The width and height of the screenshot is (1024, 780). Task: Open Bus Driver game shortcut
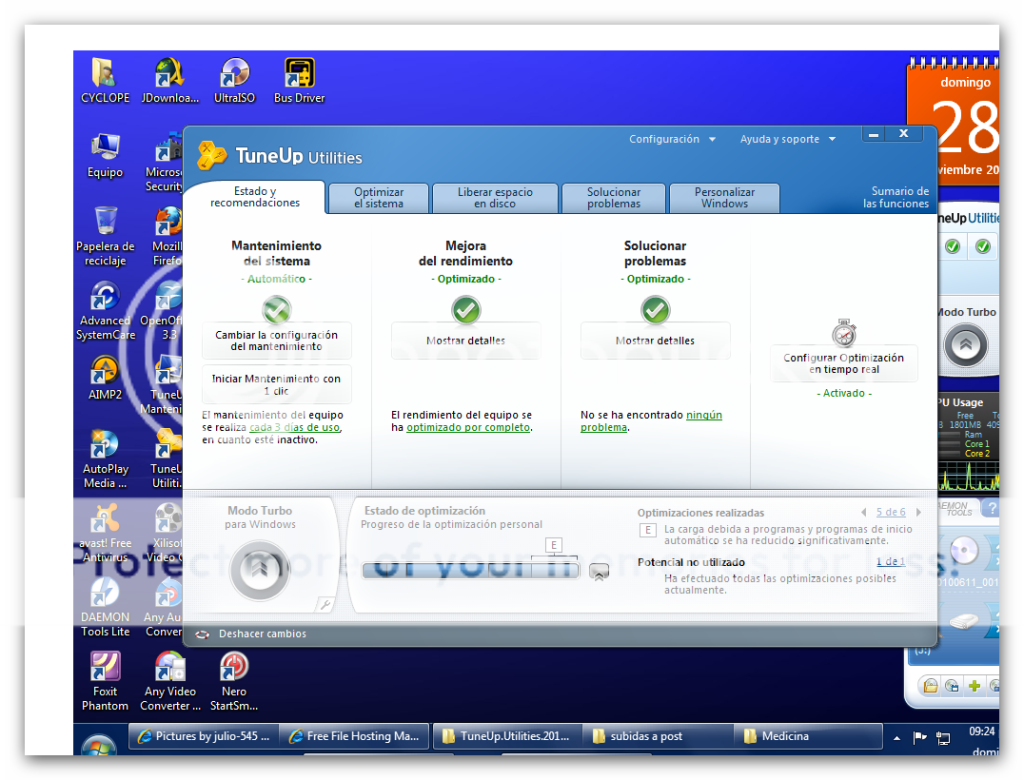point(299,81)
